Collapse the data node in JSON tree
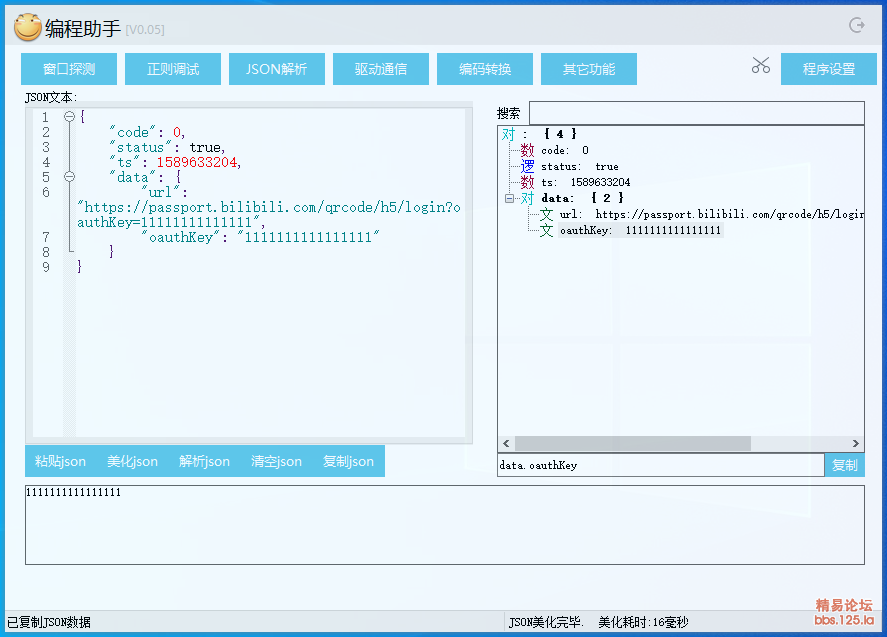Screen dimensions: 887x637 click(509, 198)
